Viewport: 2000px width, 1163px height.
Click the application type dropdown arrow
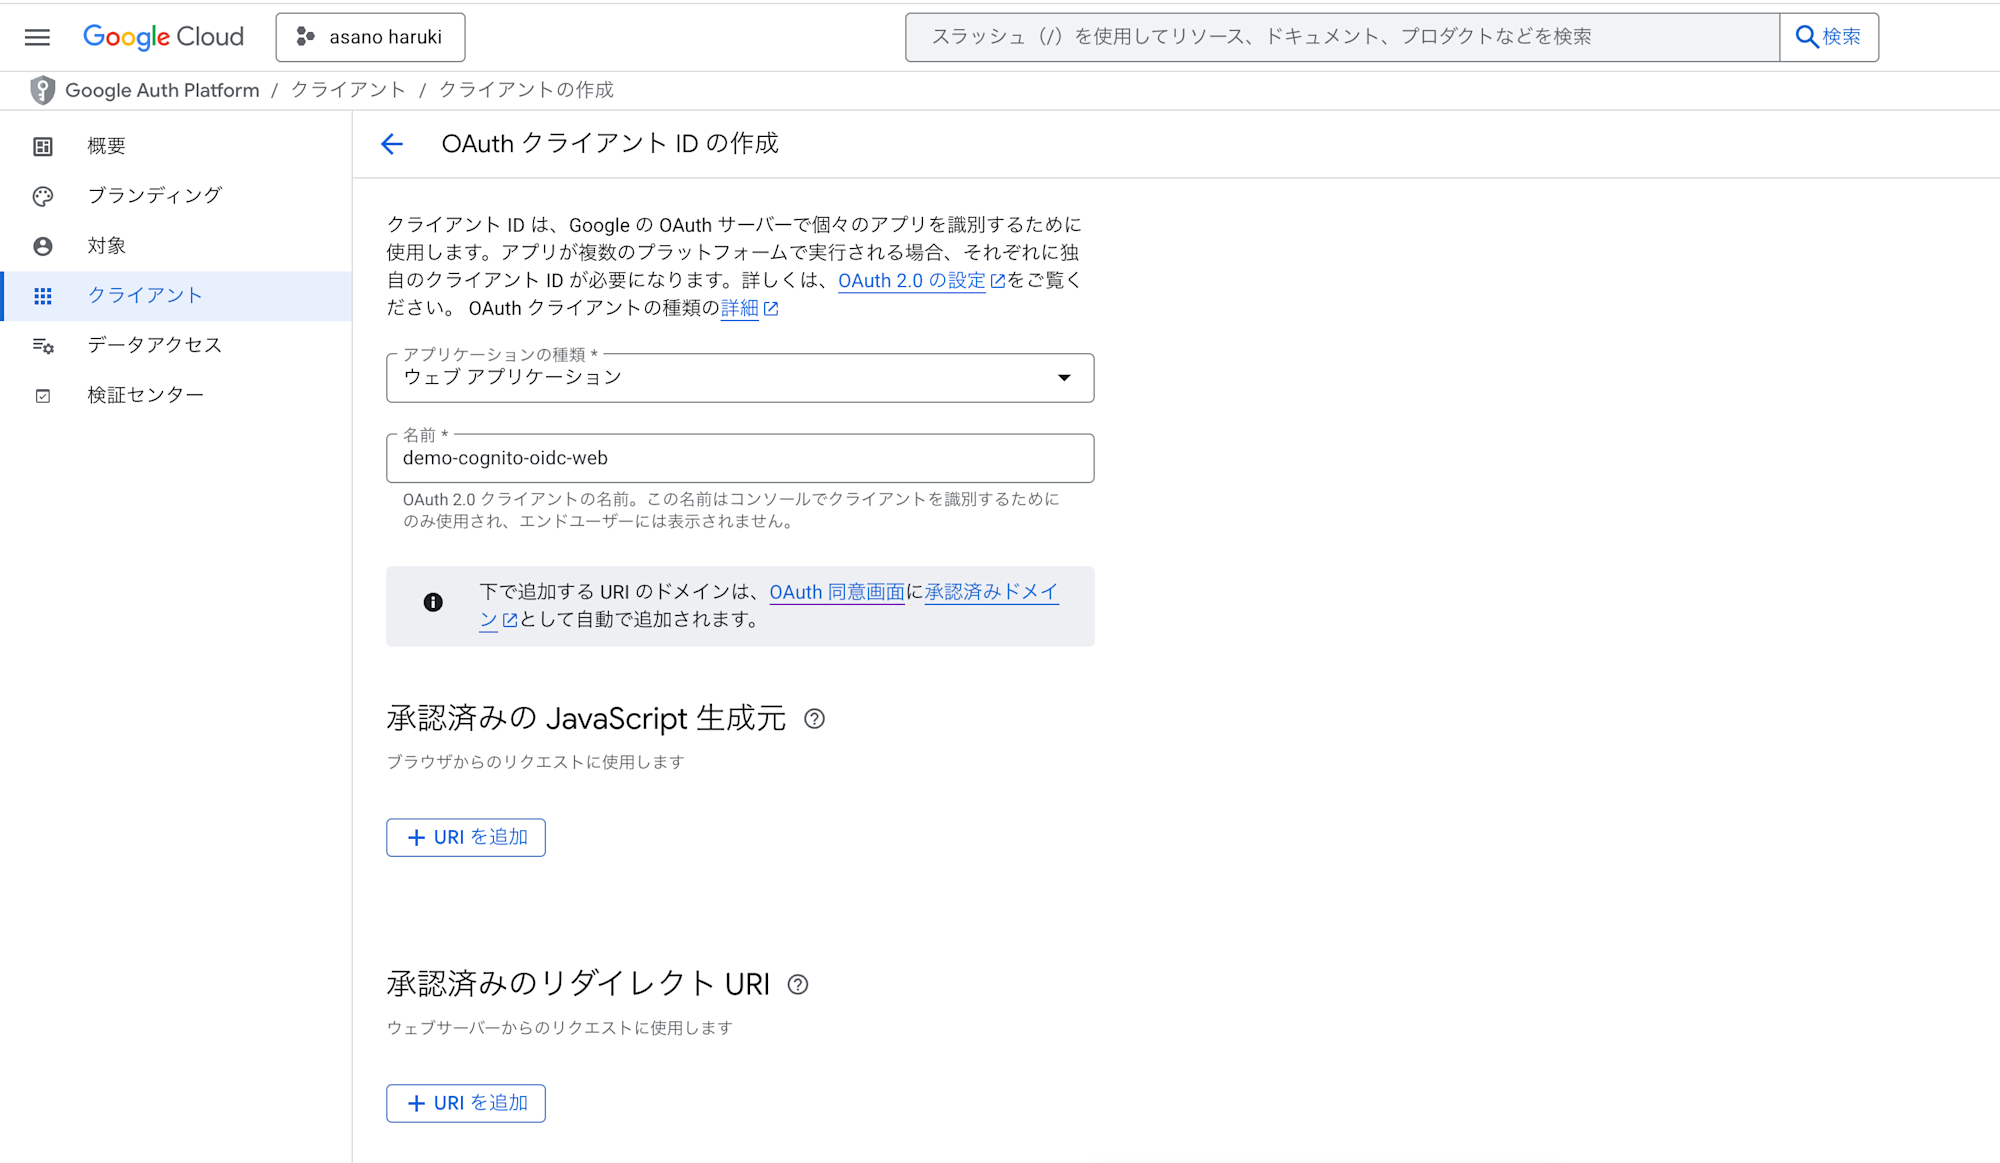(x=1064, y=378)
